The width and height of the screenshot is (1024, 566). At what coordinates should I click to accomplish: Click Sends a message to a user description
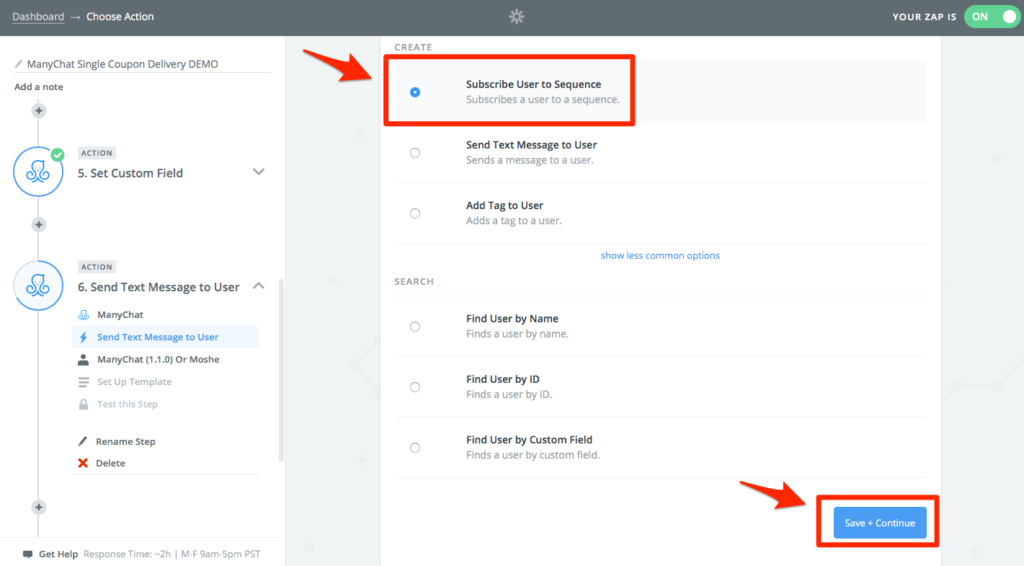click(x=530, y=161)
